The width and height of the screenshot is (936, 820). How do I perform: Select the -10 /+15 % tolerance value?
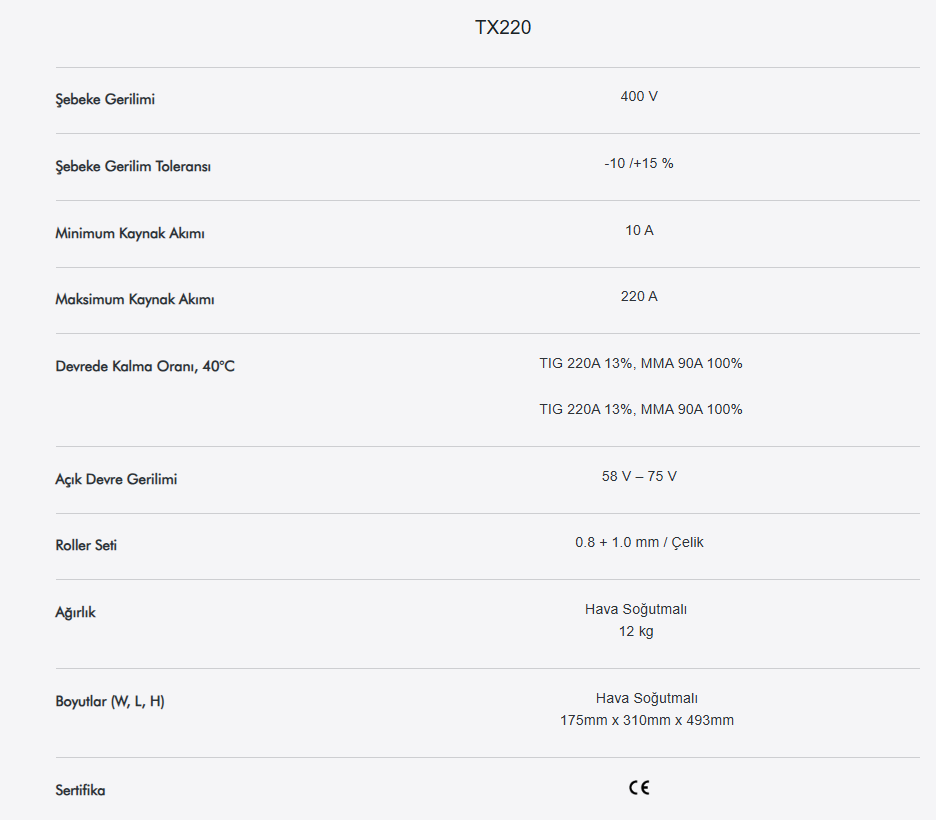coord(639,163)
